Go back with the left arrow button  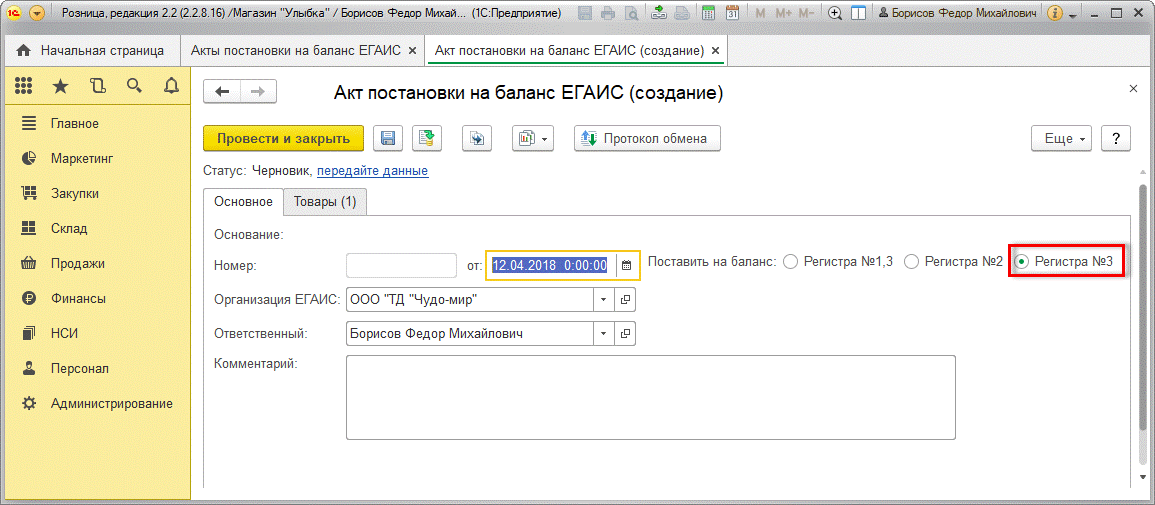222,91
